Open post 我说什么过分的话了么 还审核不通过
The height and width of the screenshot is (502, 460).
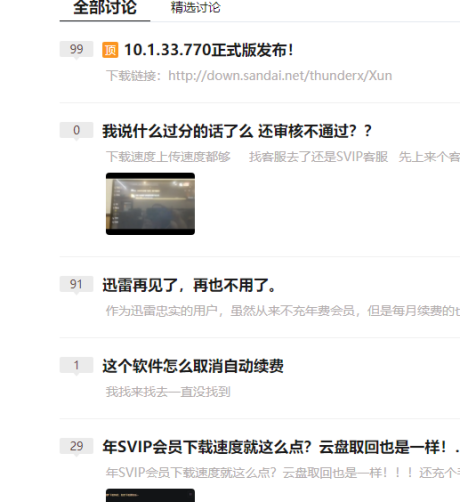[x=237, y=131]
